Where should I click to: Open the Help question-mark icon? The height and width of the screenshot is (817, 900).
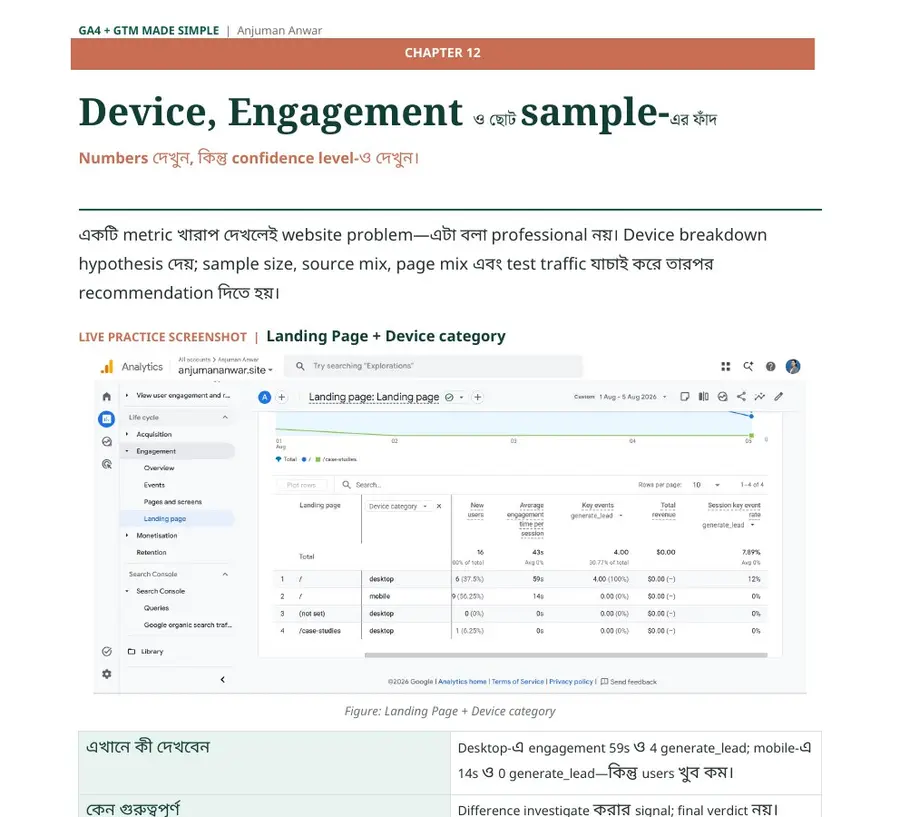click(770, 366)
